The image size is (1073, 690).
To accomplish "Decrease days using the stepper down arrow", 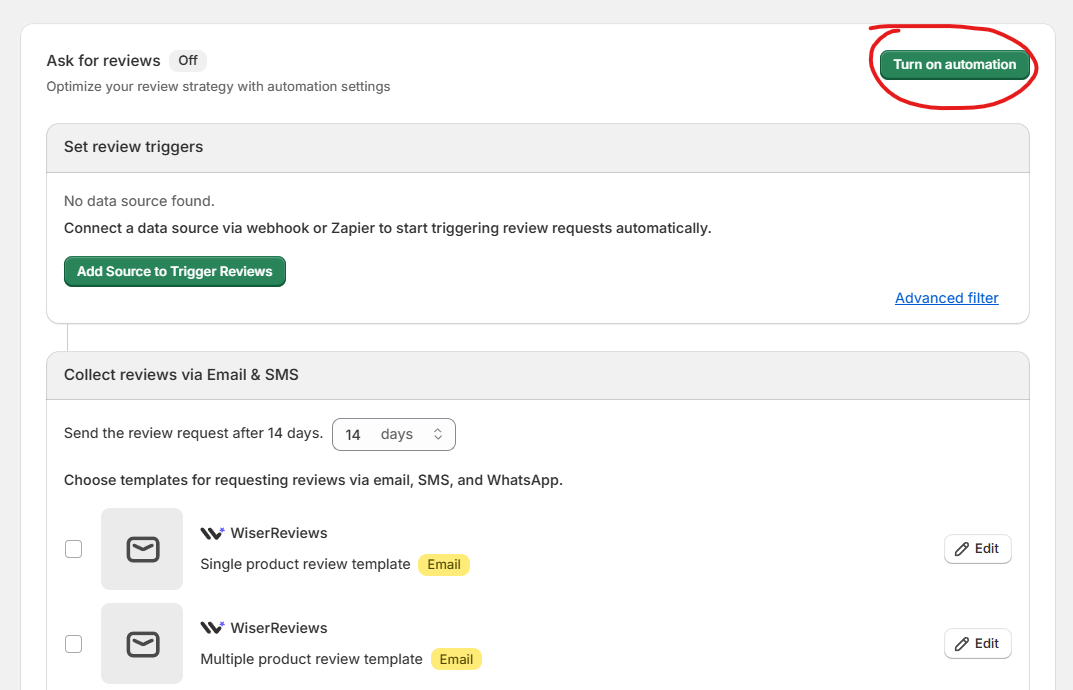I will pyautogui.click(x=438, y=439).
